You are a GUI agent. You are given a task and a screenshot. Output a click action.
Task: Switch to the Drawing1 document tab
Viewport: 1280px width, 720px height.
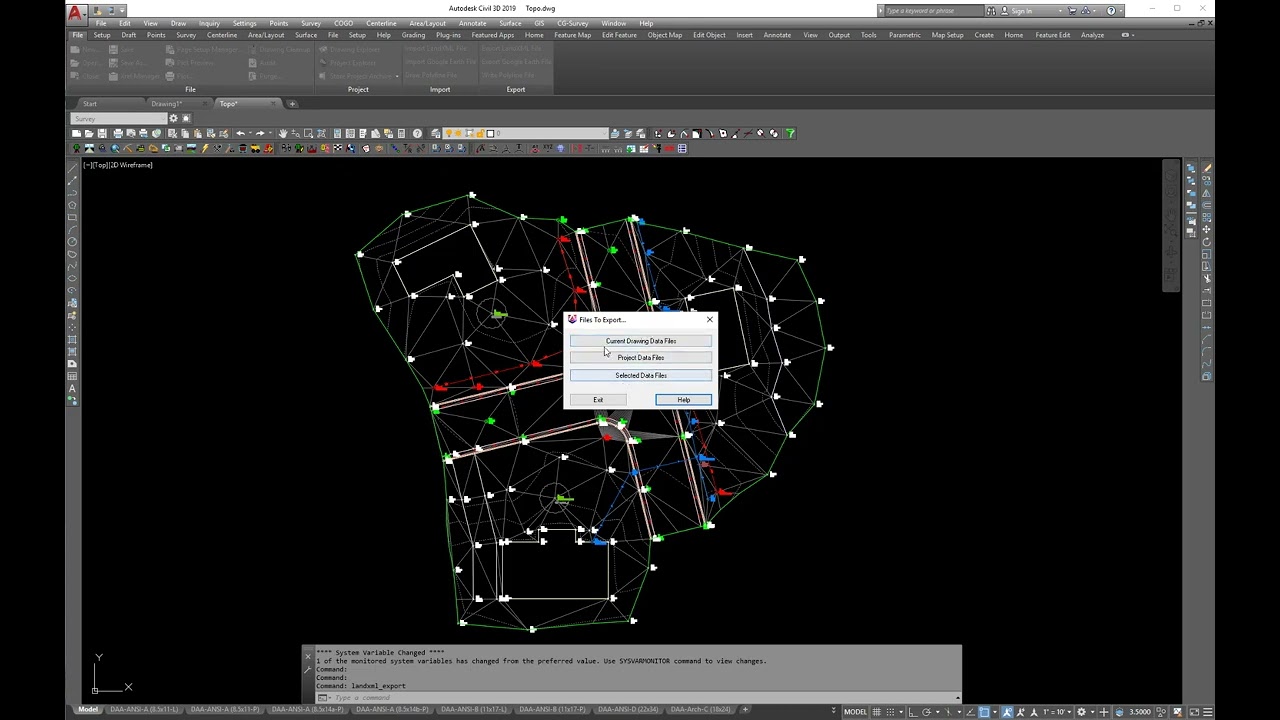coord(166,104)
